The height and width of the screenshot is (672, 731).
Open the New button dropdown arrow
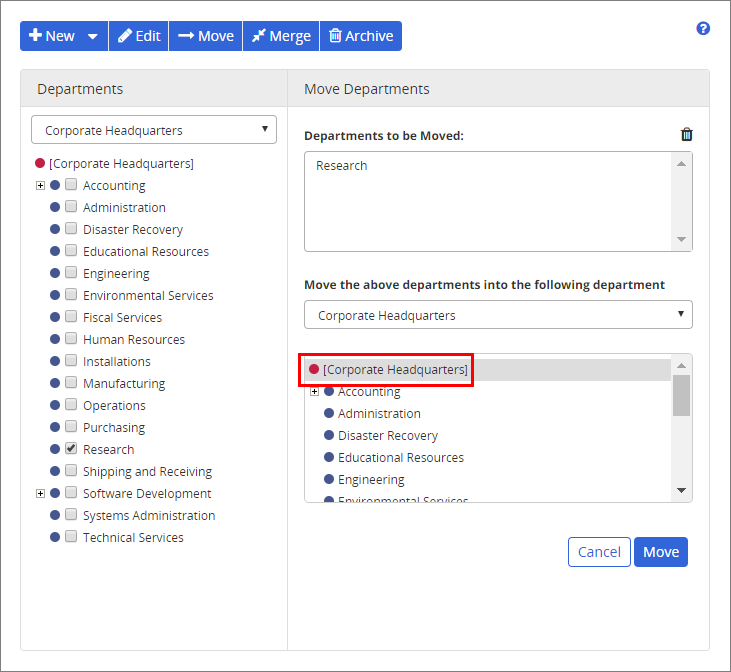click(x=93, y=36)
